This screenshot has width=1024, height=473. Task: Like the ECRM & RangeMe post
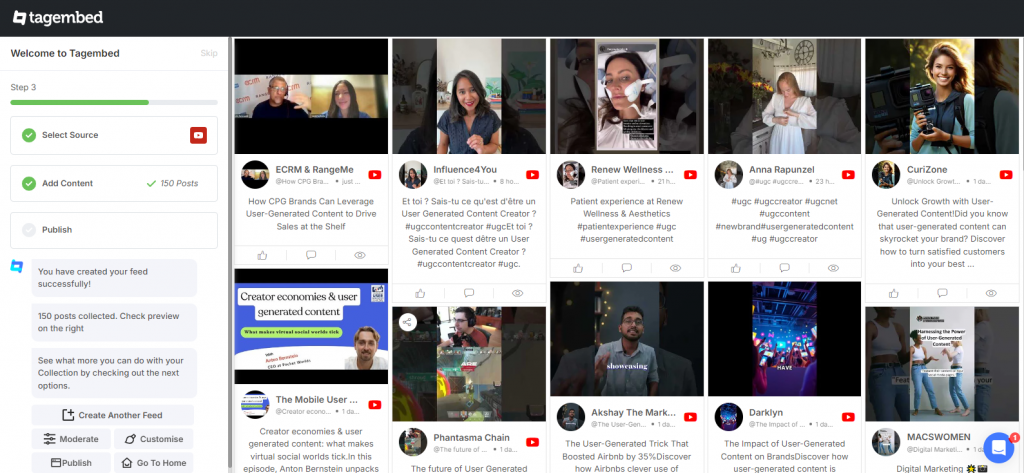click(263, 255)
